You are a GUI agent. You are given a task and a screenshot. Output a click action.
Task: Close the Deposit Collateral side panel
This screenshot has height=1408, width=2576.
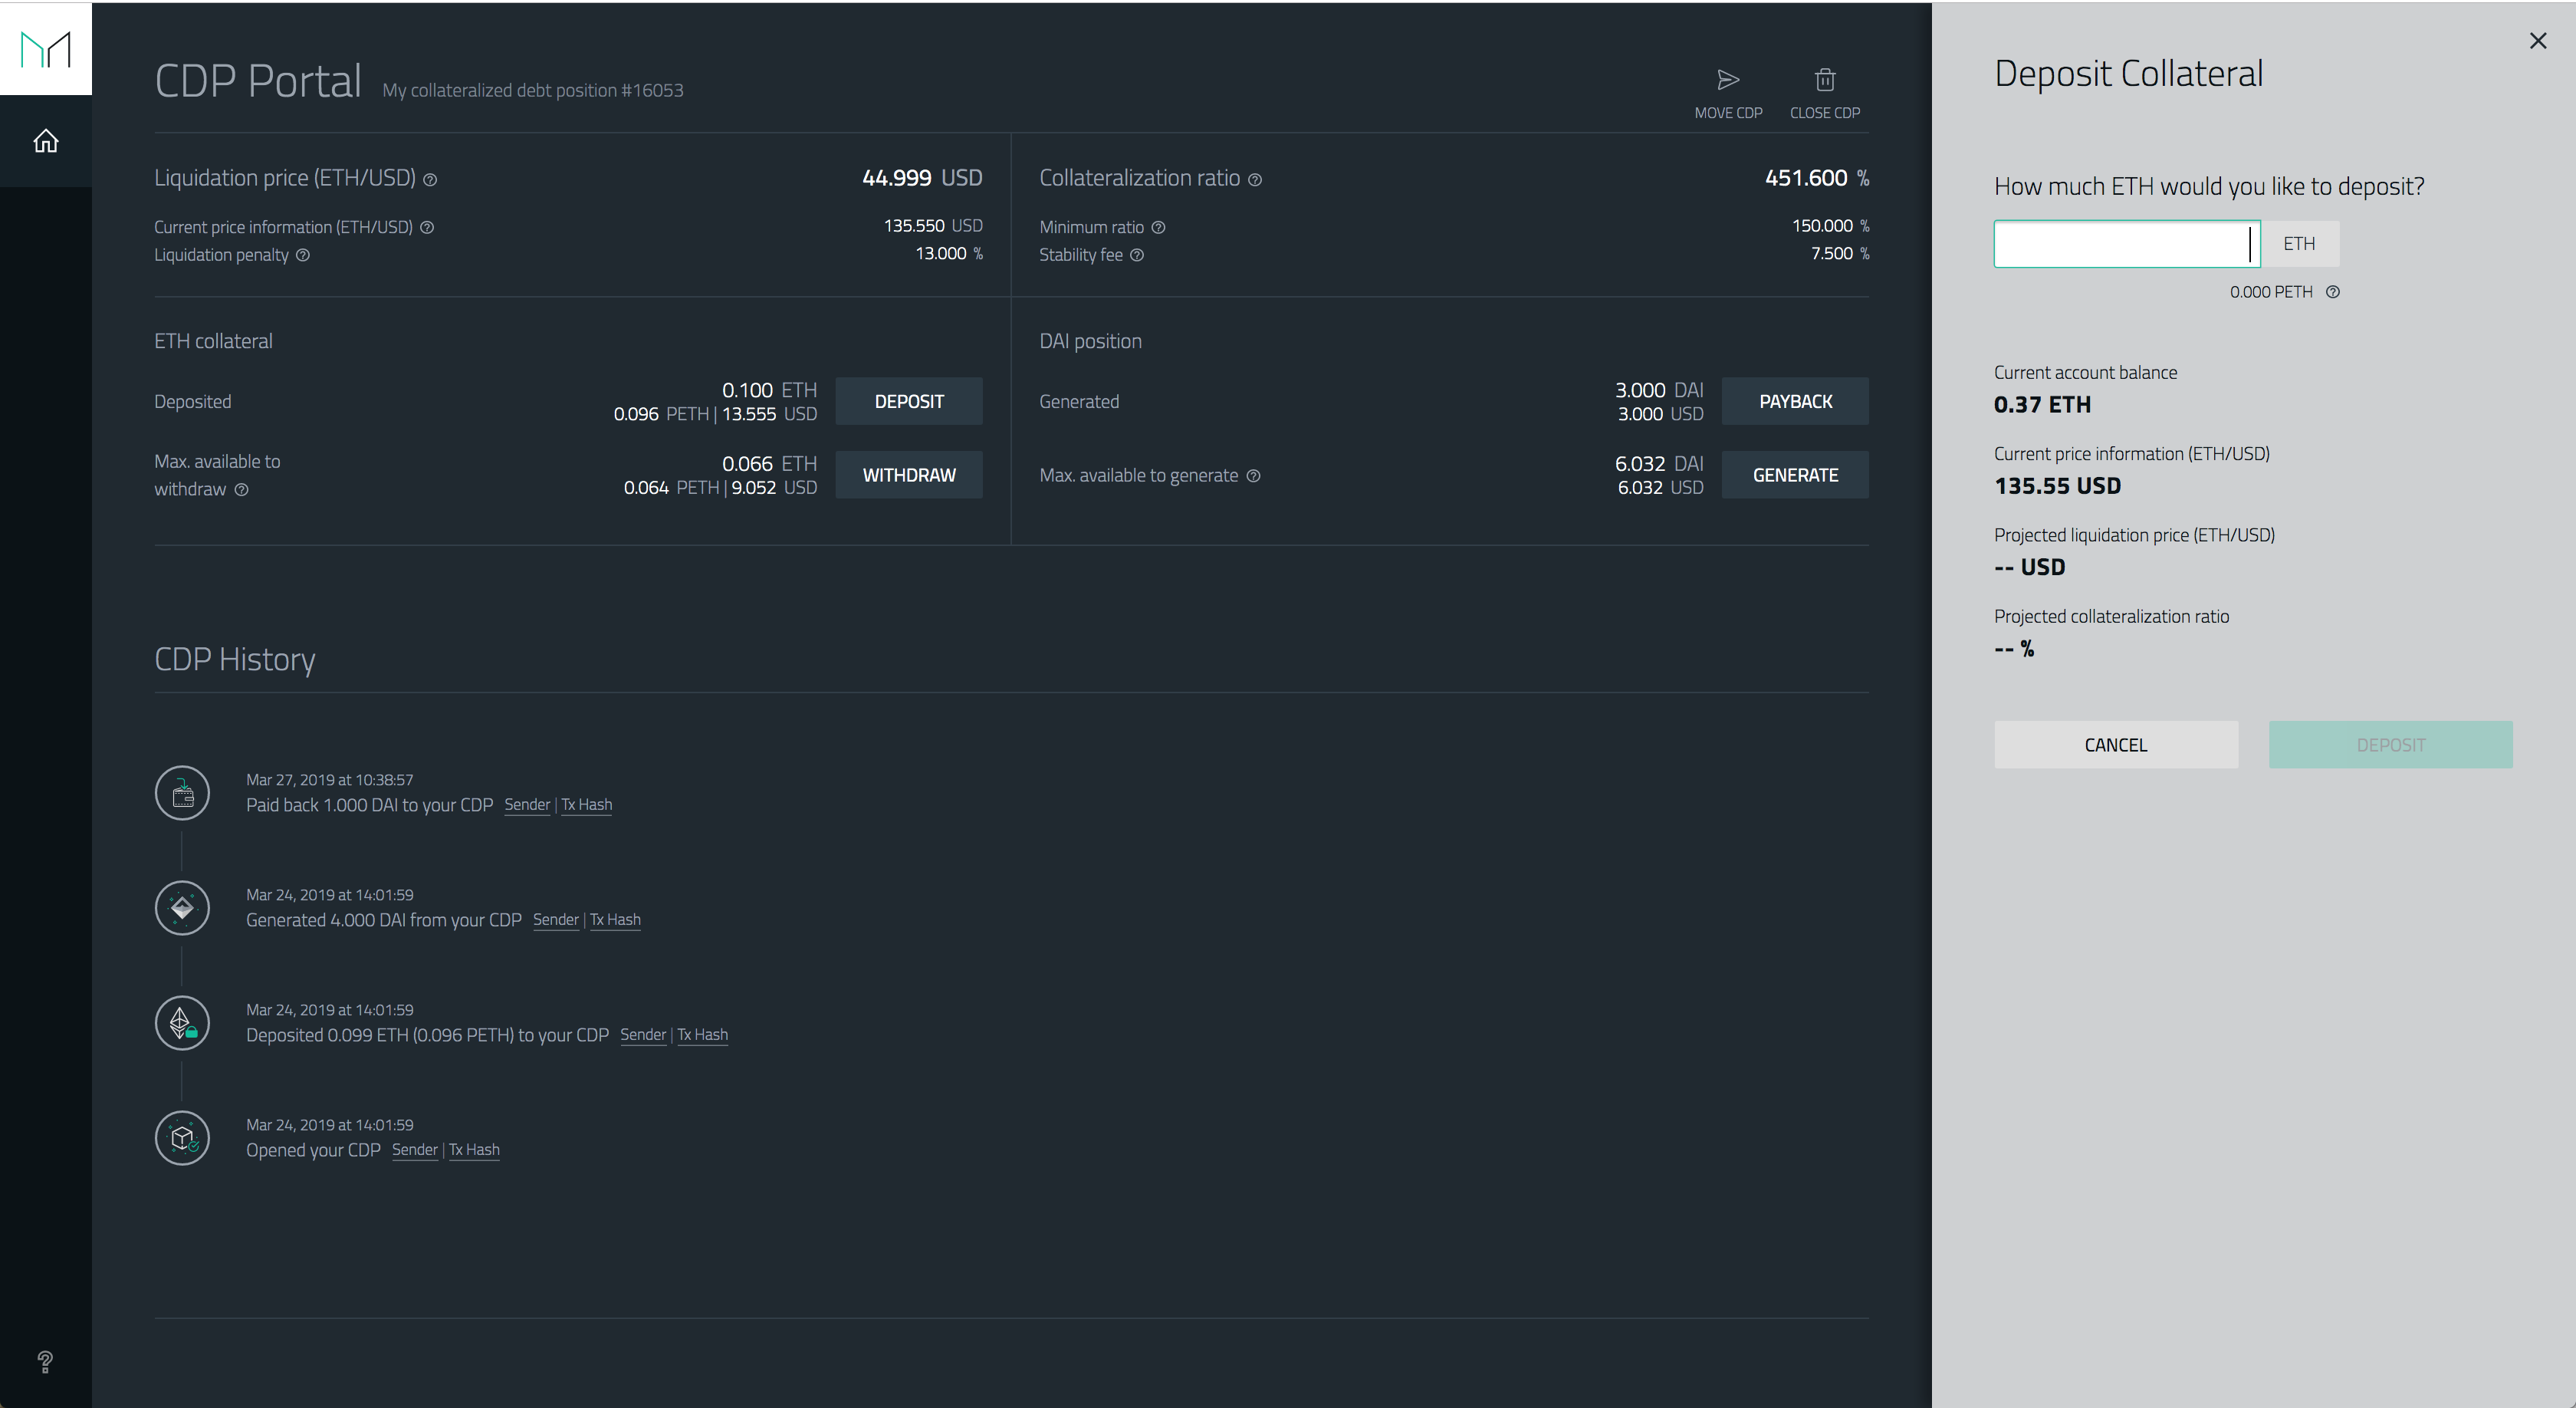(2538, 41)
